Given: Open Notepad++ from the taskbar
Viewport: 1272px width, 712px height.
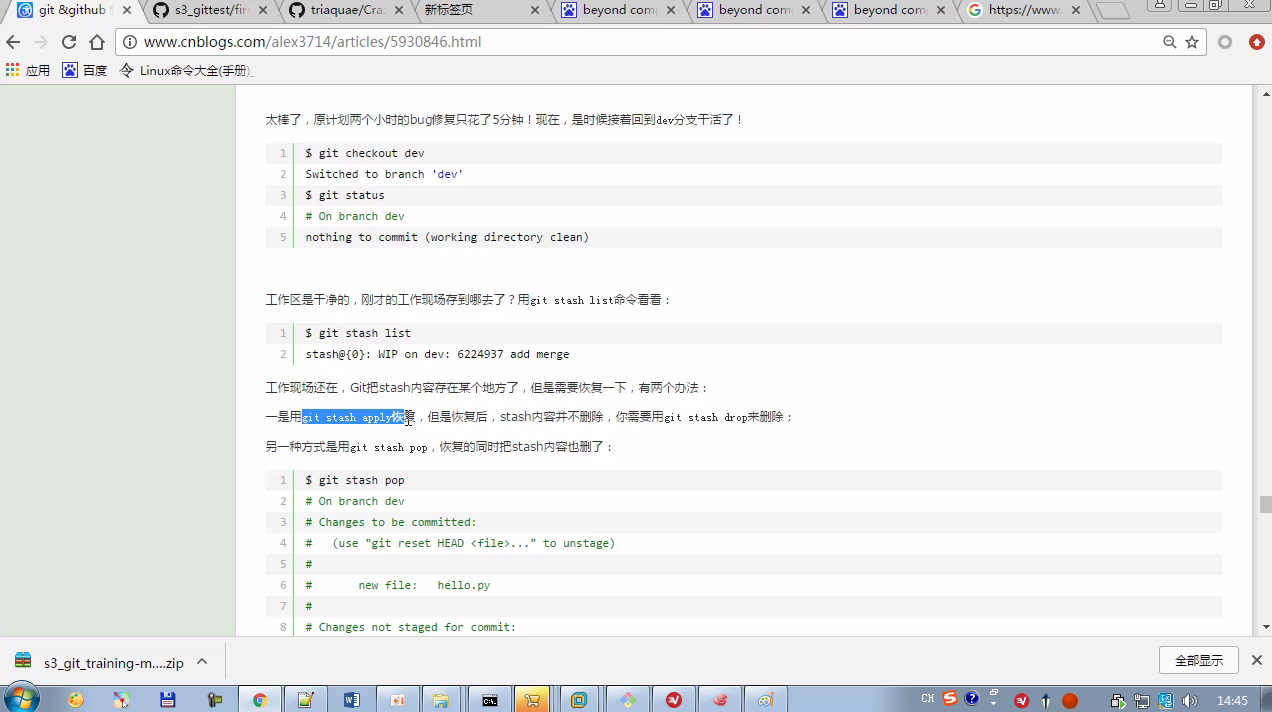Looking at the screenshot, I should click(305, 700).
